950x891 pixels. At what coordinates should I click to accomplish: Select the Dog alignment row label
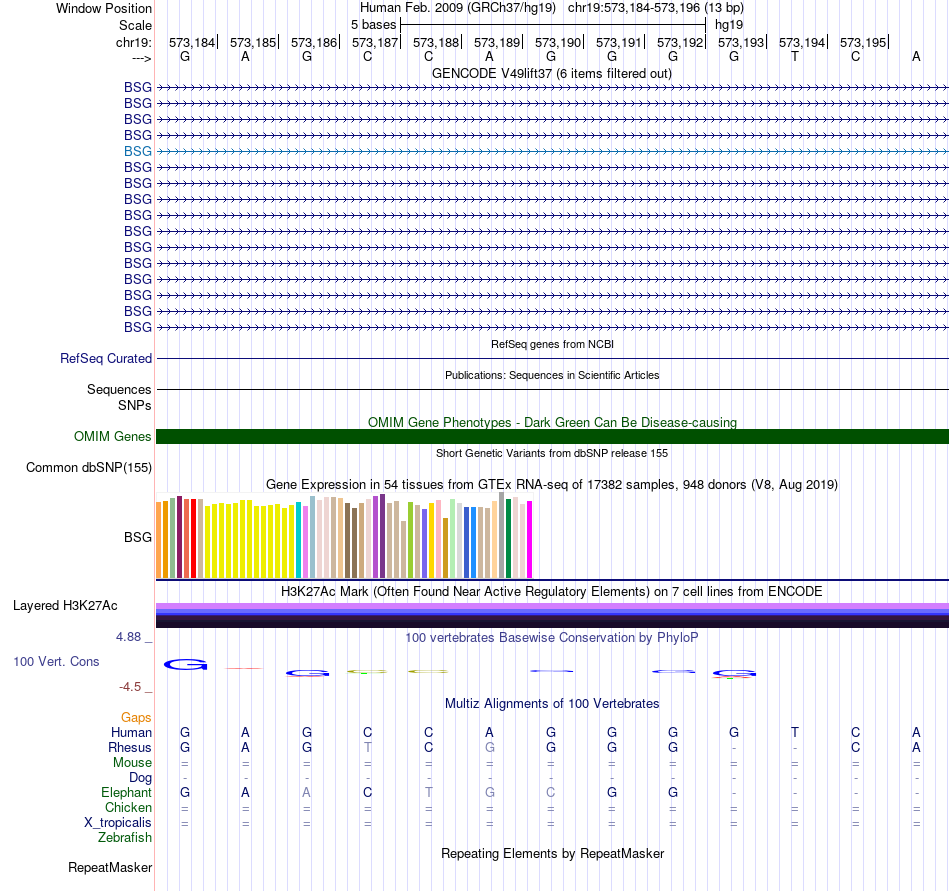pos(140,778)
